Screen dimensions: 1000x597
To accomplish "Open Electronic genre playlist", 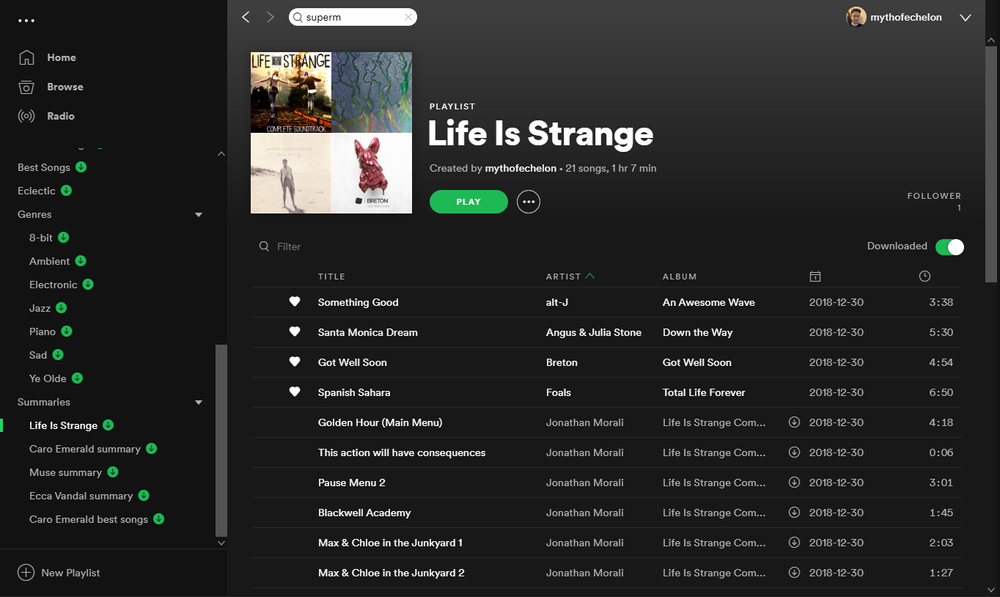I will [x=53, y=284].
